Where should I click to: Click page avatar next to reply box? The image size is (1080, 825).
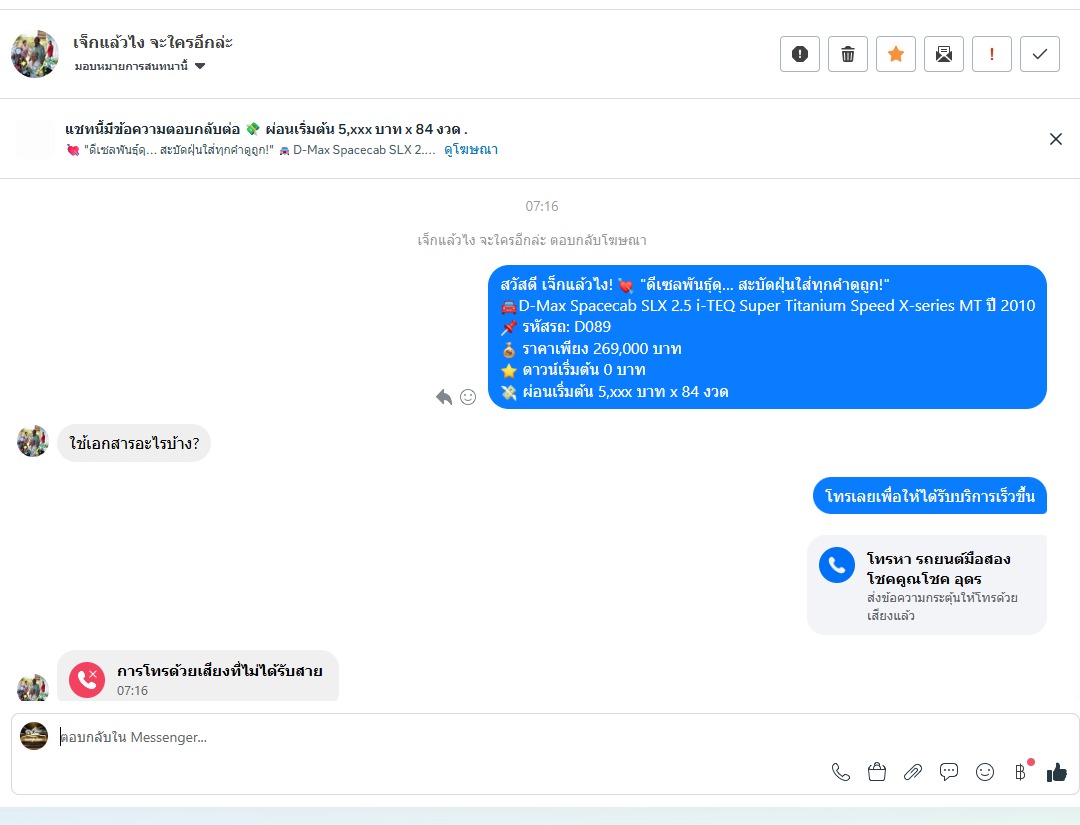tap(34, 735)
